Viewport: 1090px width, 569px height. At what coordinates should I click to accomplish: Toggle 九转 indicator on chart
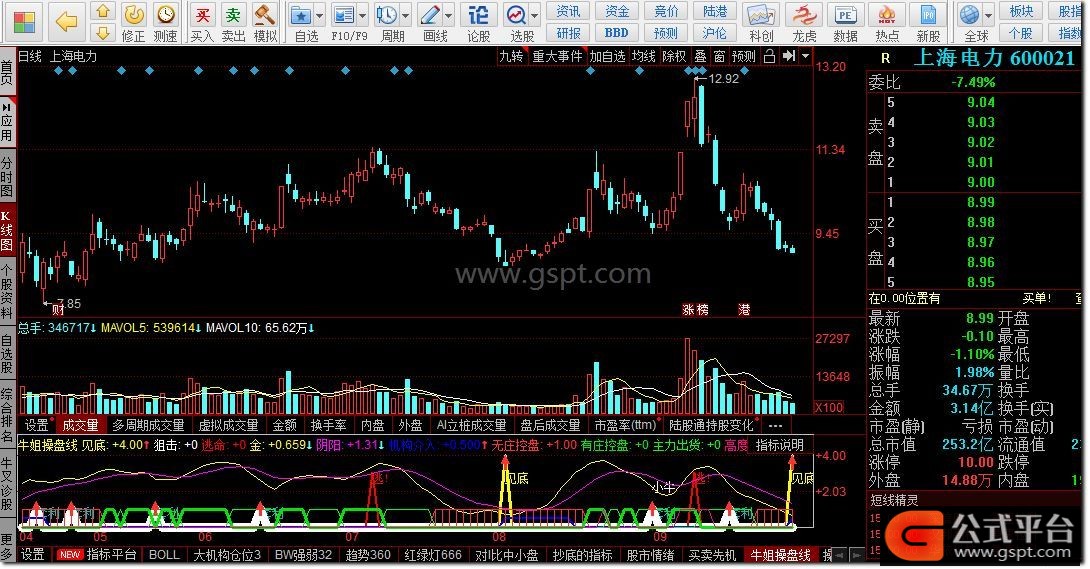pos(511,56)
